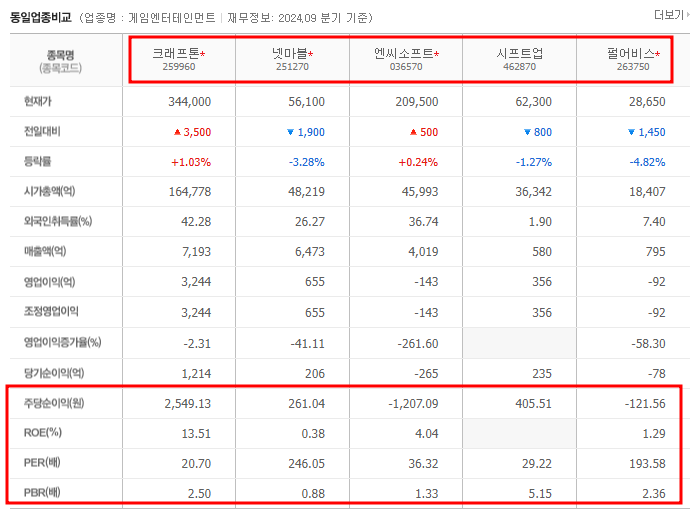Viewport: 696px width, 517px height.
Task: Select market cap value 48,219
Action: pos(306,192)
